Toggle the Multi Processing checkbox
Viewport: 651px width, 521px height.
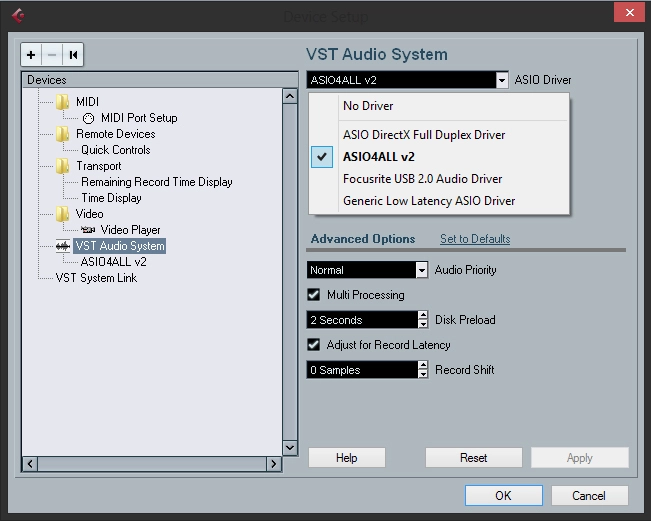click(313, 295)
